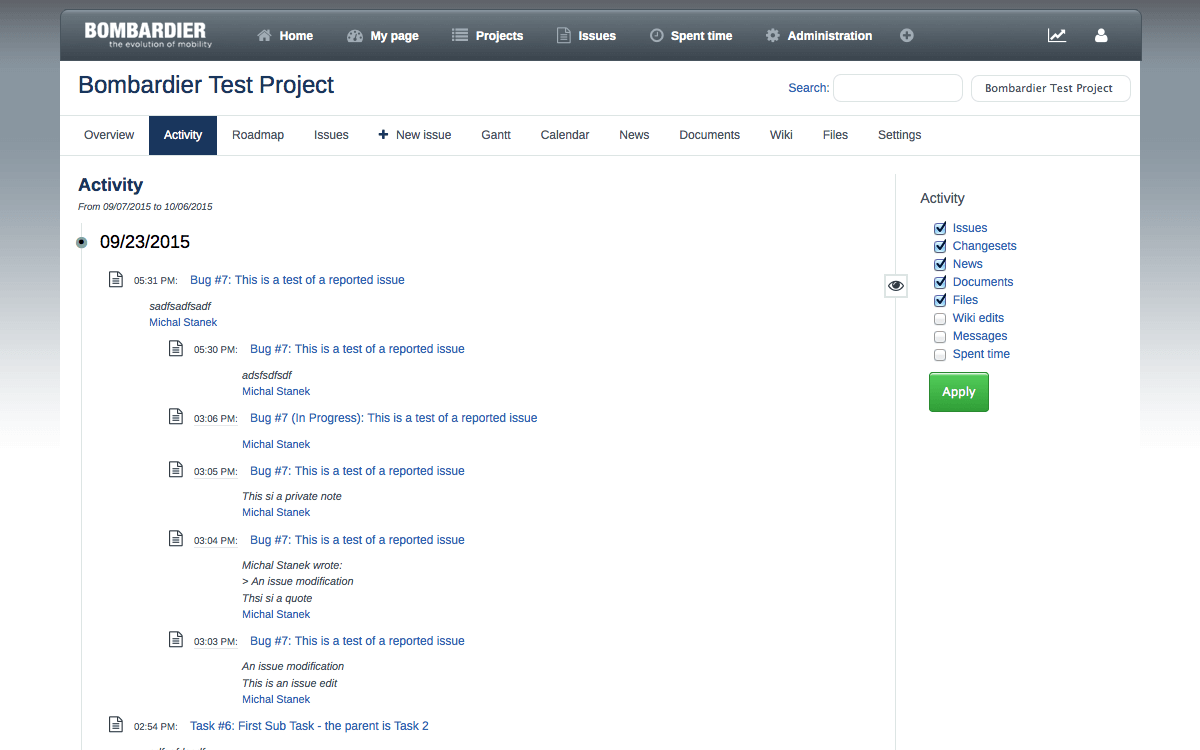1200x750 pixels.
Task: Click document icon of 03:06 PM entry
Action: (176, 417)
